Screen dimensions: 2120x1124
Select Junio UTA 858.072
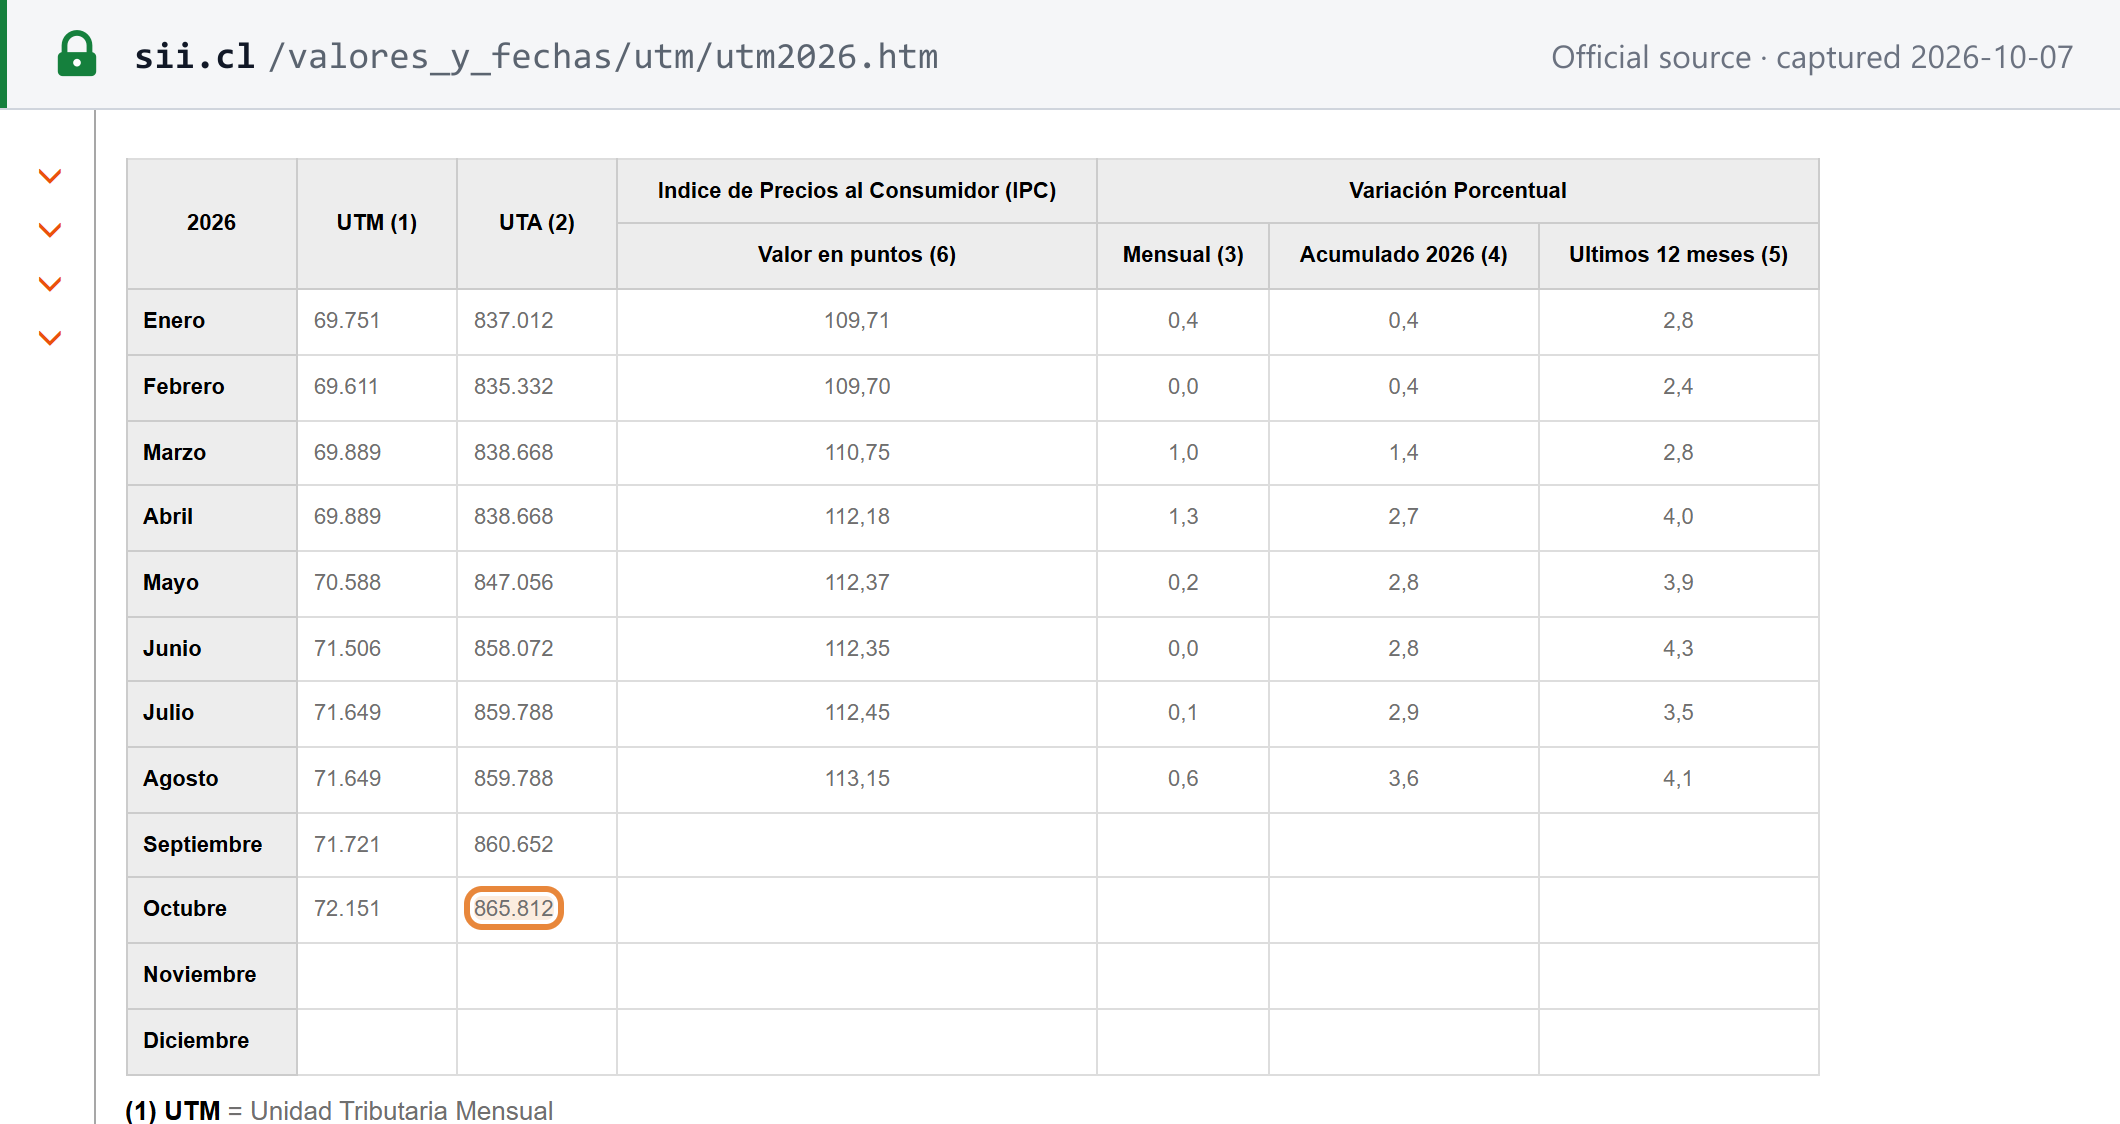(514, 648)
